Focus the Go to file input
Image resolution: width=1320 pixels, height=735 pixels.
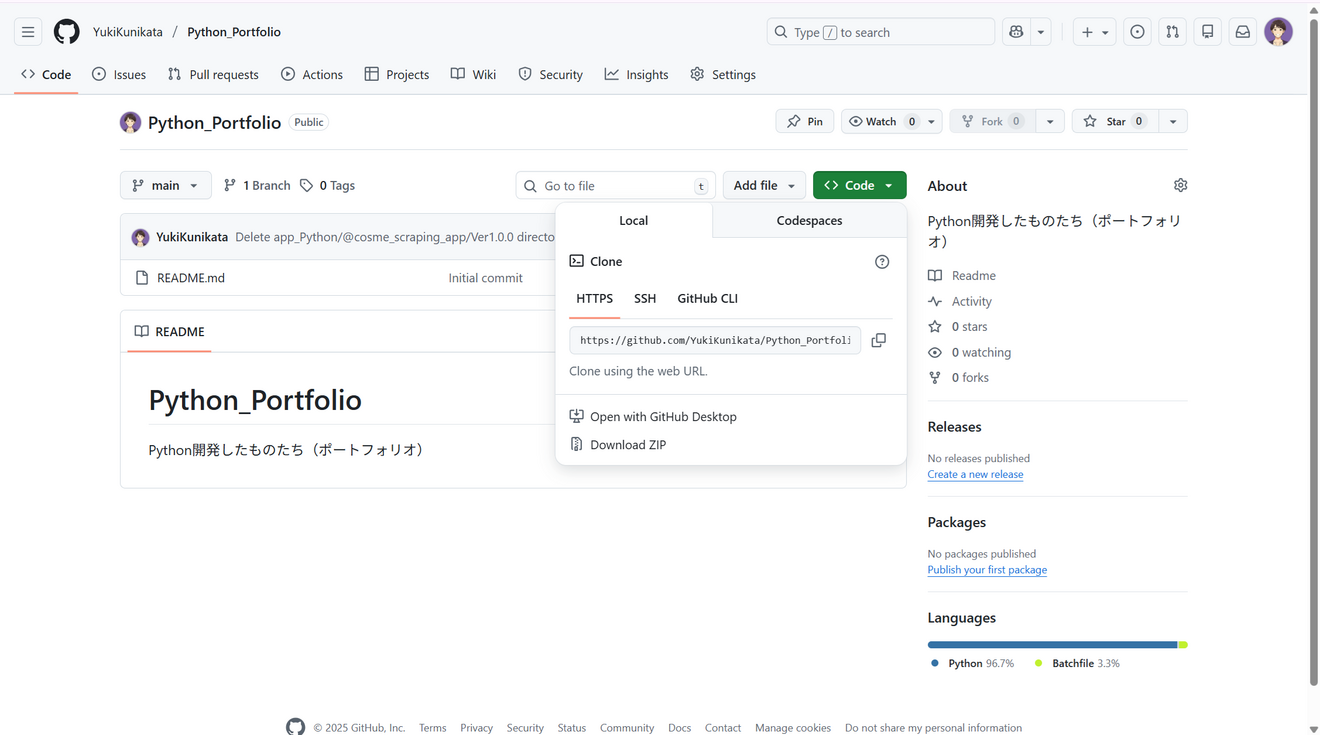pos(615,185)
